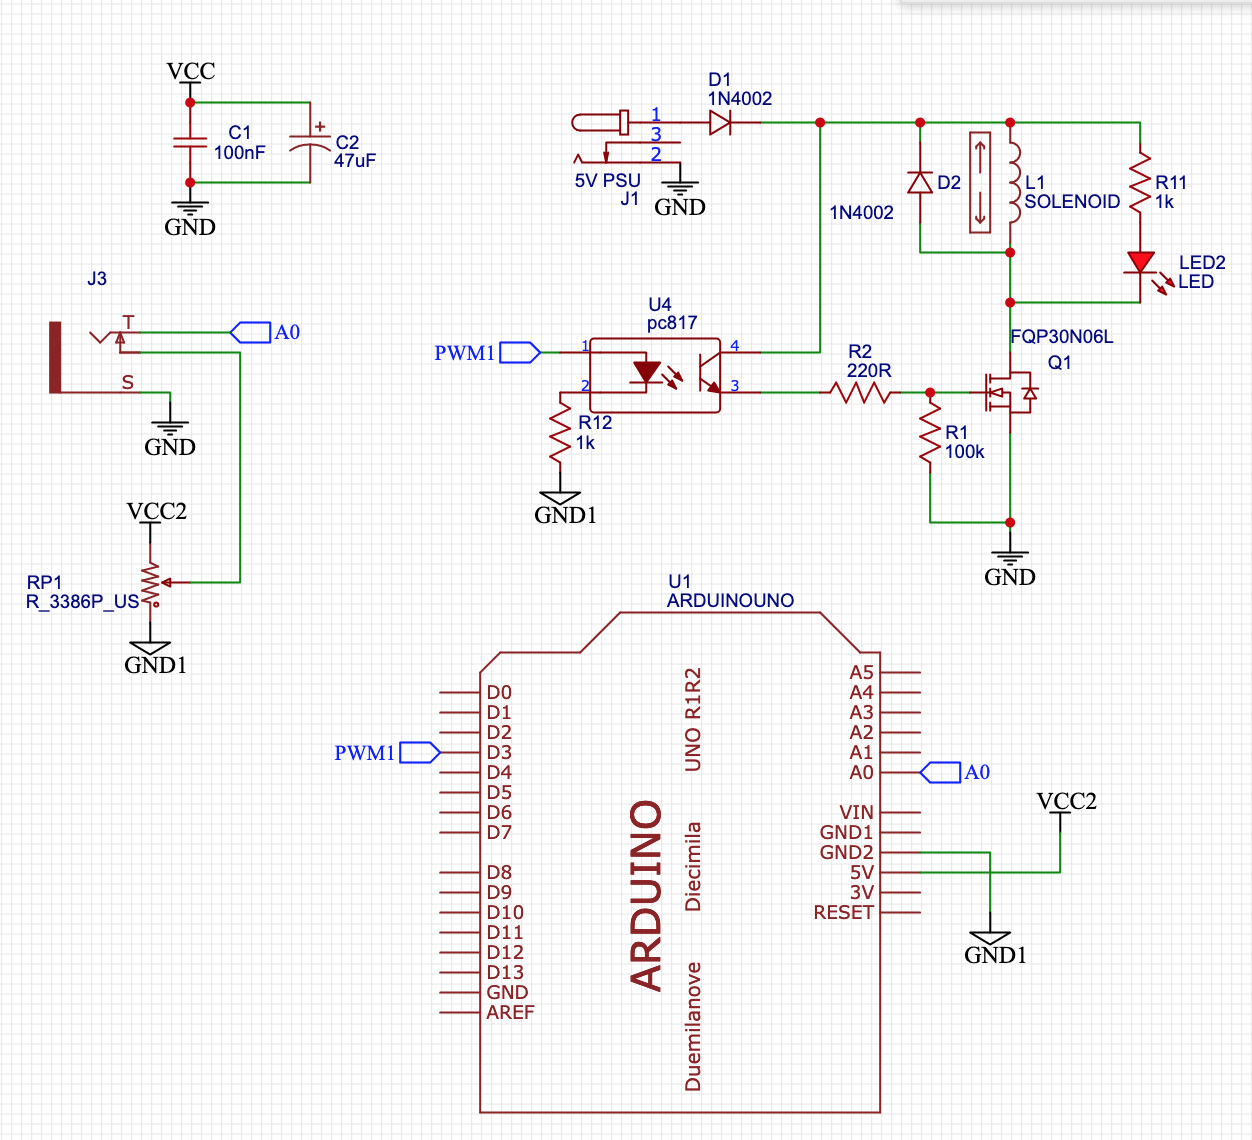
Task: Click the PWM1 net flag at Arduino D3
Action: point(388,752)
